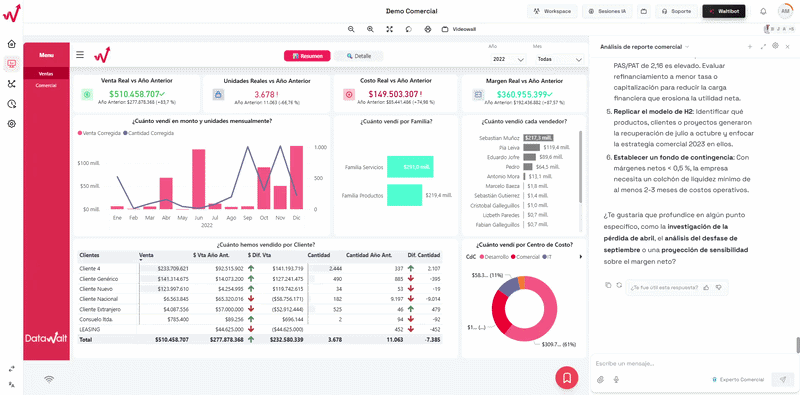Click the red bookmark floating button
800x395 pixels.
point(567,378)
